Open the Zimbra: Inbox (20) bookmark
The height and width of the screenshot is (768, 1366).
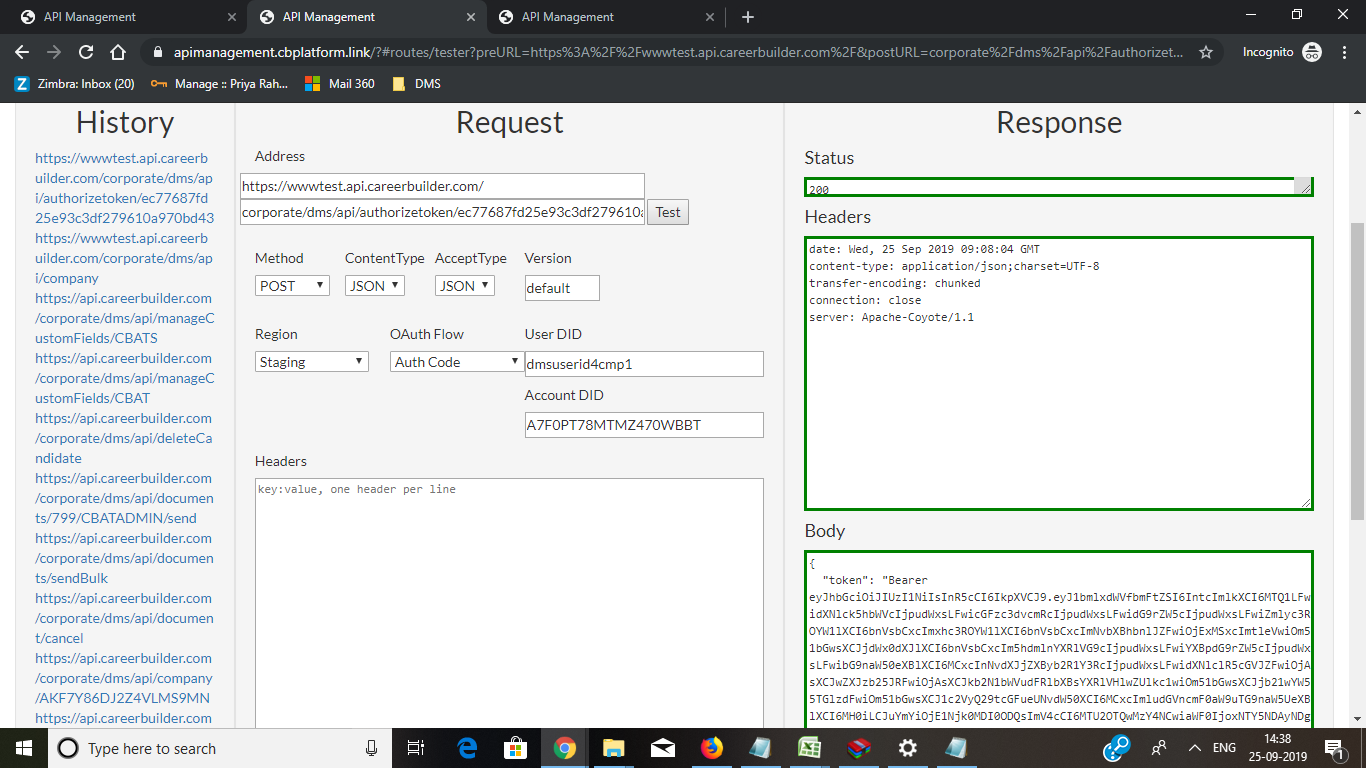pos(75,84)
